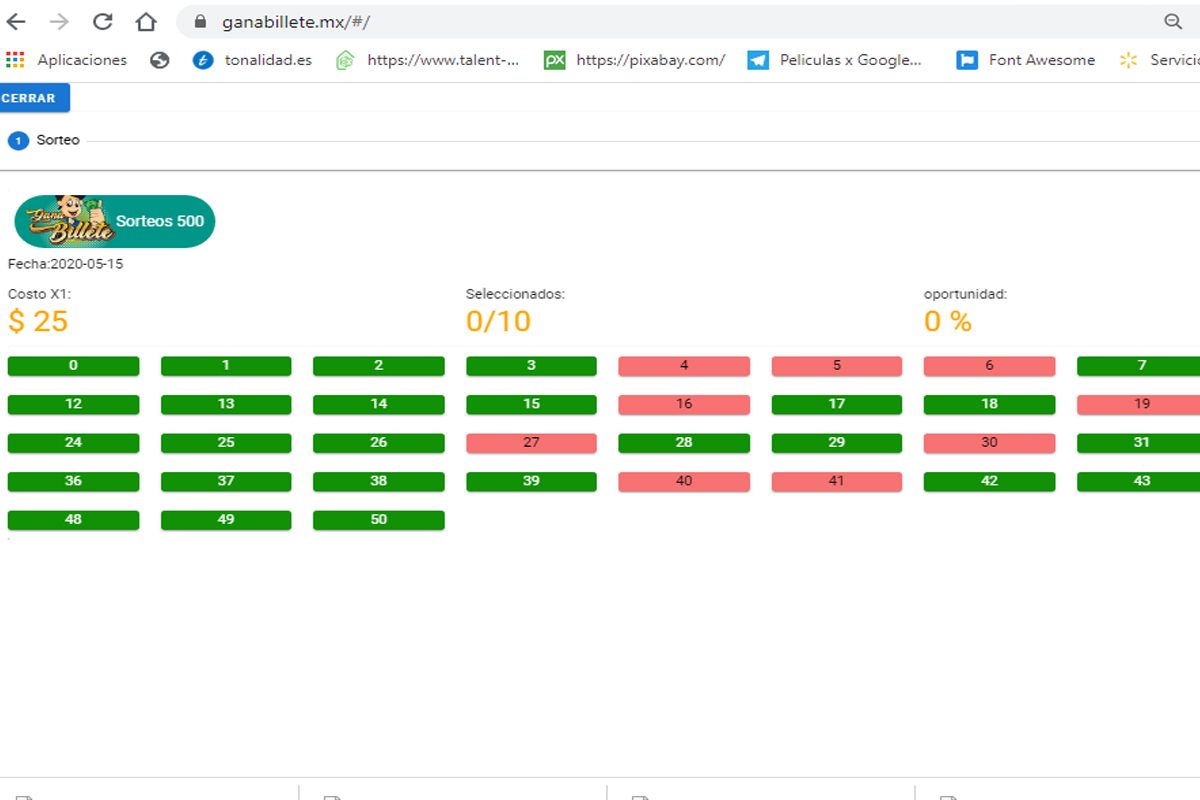Open the pixabay.com bookmark
The image size is (1200, 800).
tap(635, 60)
